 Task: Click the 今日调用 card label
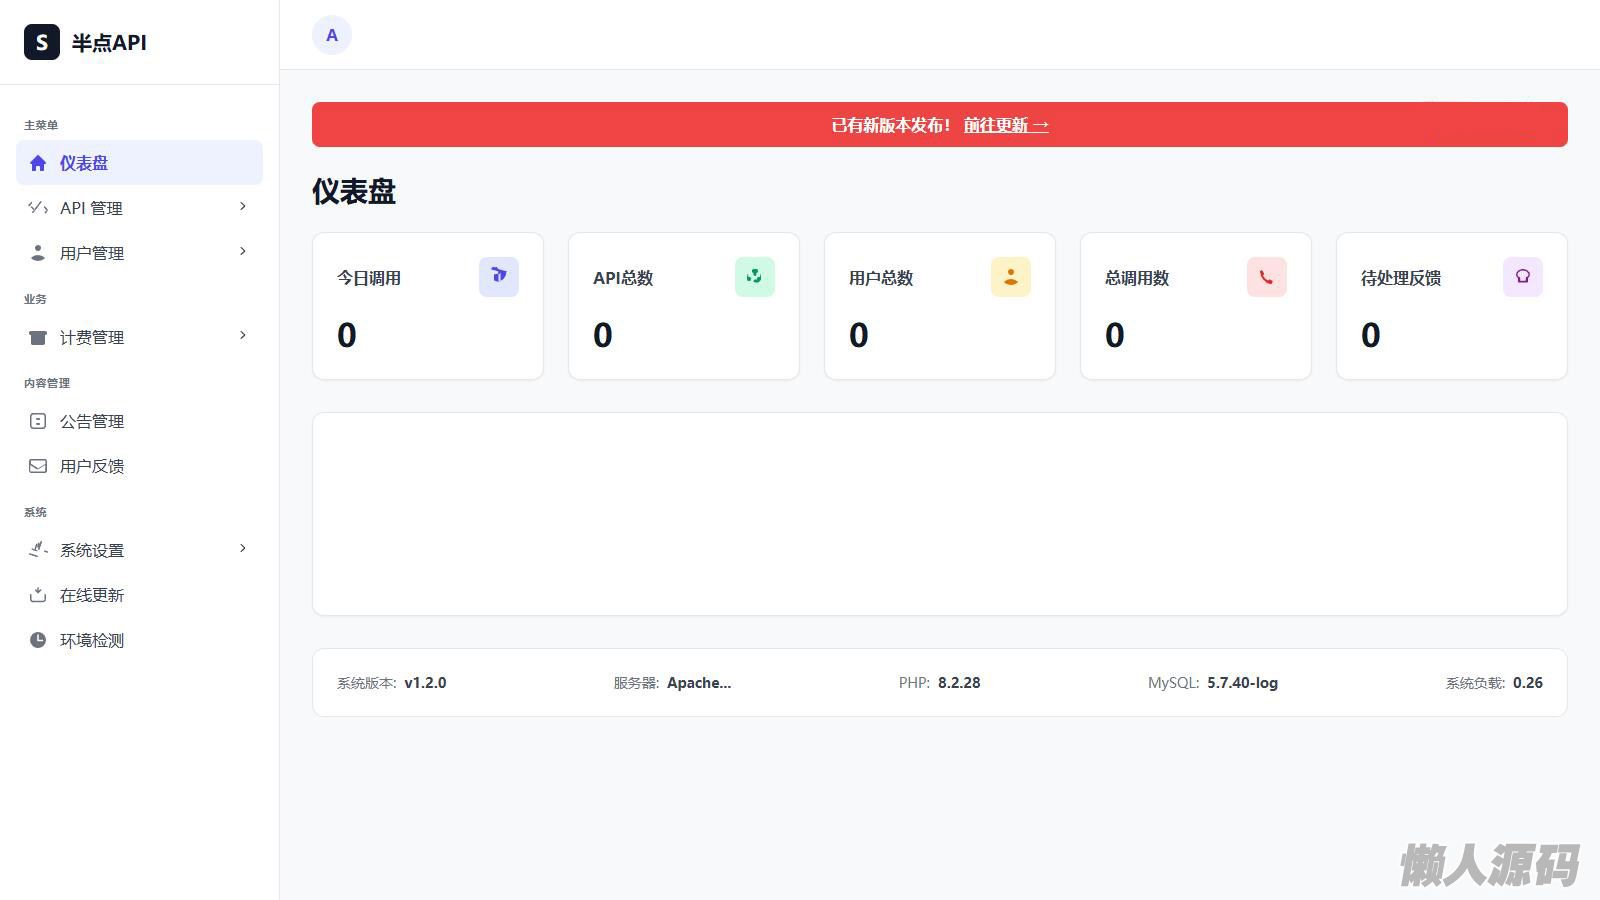[369, 278]
